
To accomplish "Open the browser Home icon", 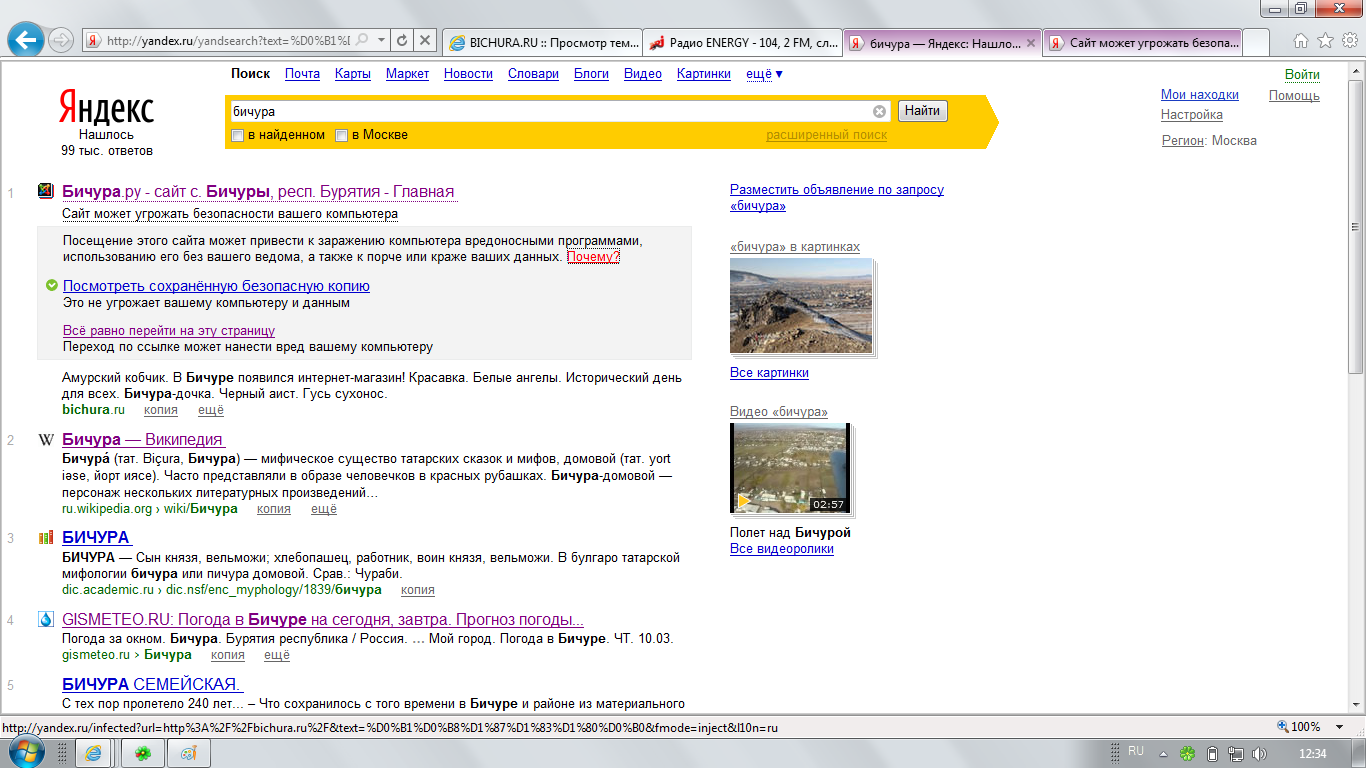I will tap(1301, 41).
